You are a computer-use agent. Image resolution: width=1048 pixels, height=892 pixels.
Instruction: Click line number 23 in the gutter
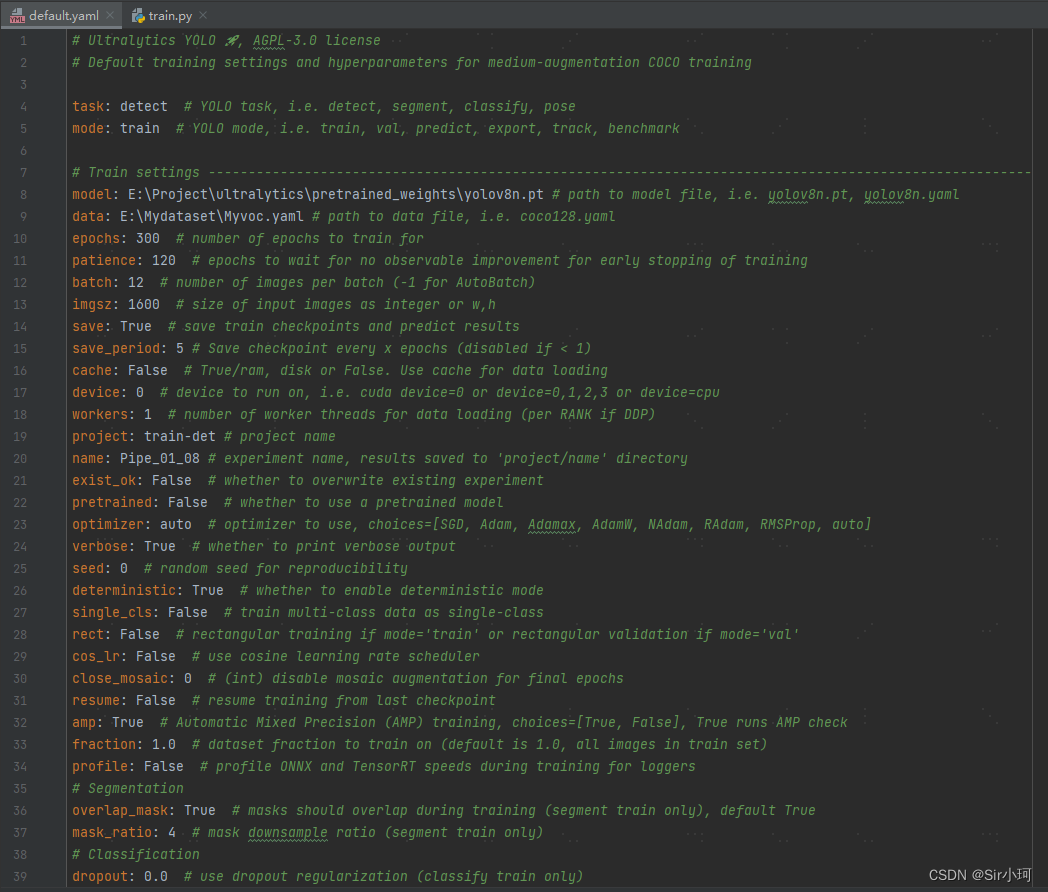20,525
